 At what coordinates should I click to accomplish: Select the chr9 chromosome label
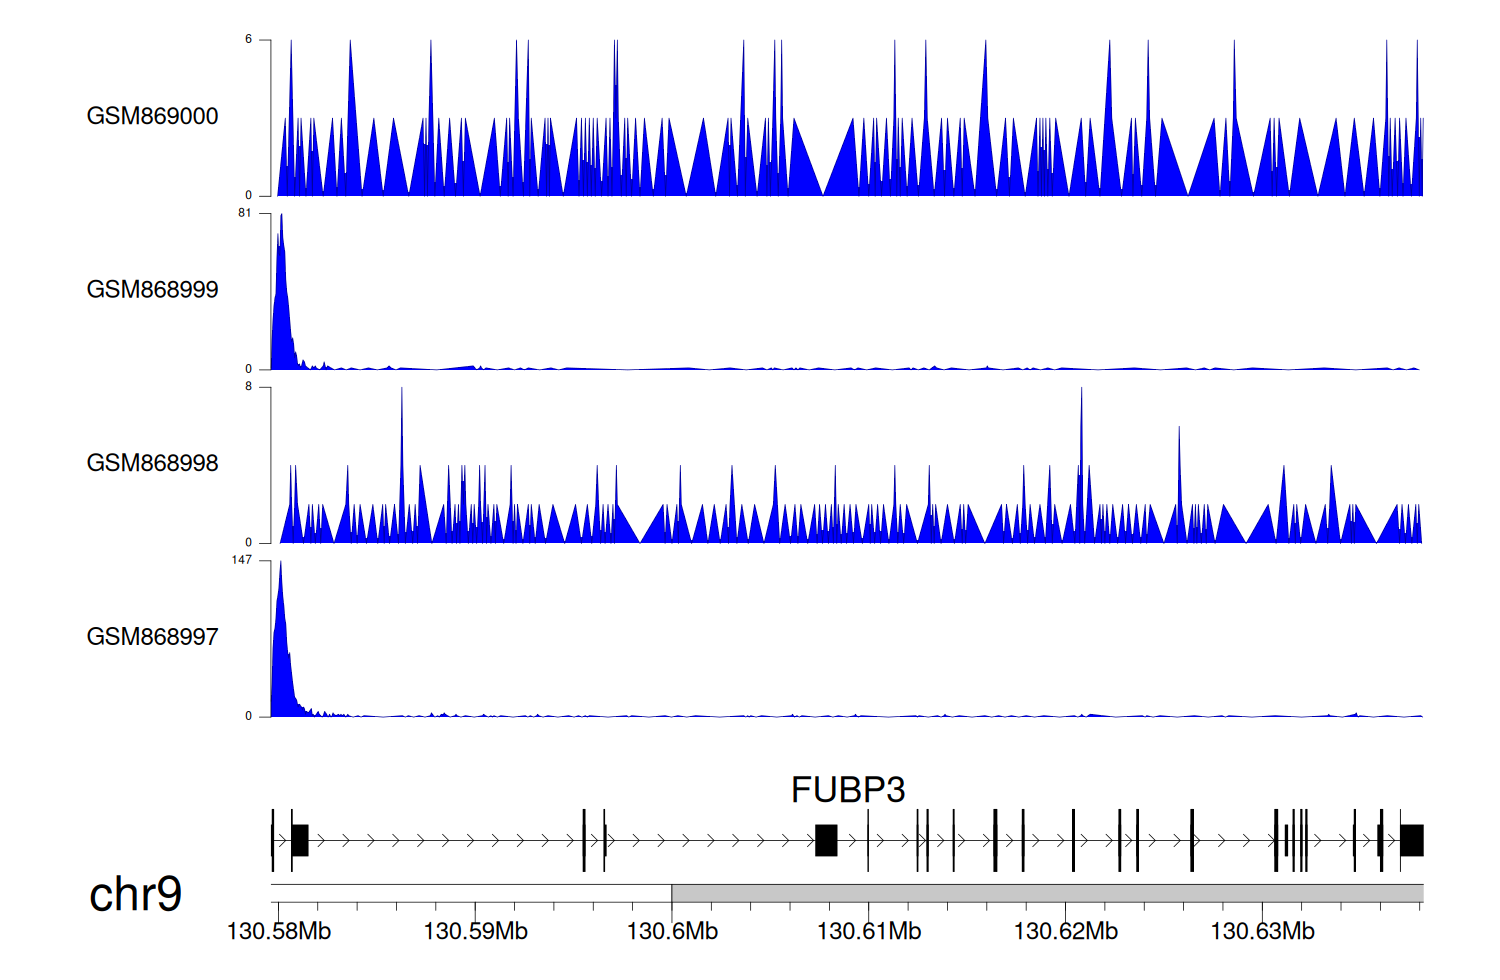(x=135, y=894)
